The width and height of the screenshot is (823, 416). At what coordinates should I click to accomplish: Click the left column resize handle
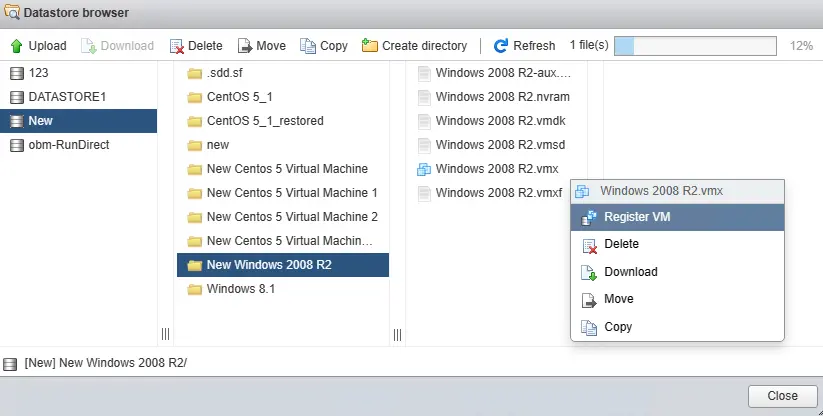[x=166, y=333]
